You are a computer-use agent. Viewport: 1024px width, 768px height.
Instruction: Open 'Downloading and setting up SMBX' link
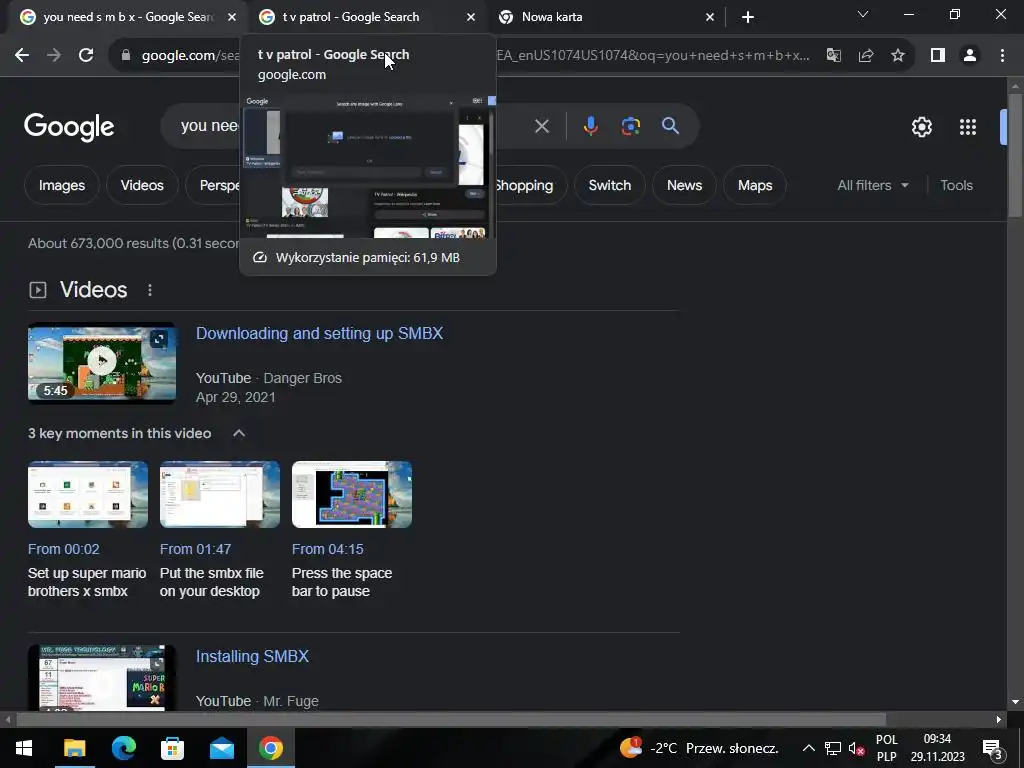pos(319,333)
